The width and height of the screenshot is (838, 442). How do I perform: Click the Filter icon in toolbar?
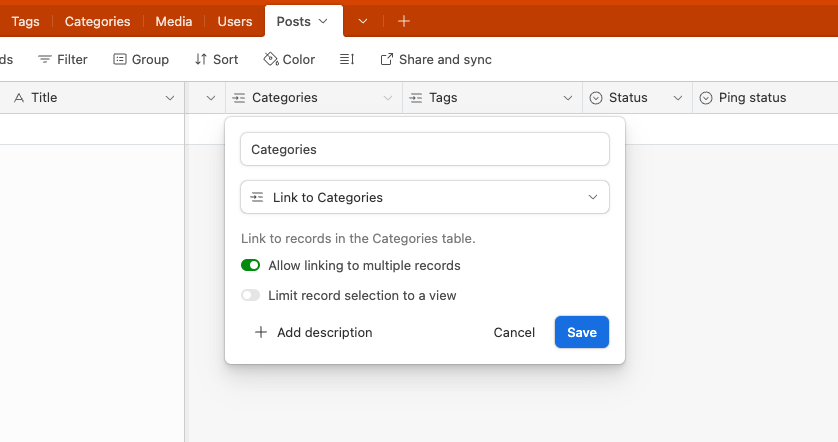coord(45,60)
